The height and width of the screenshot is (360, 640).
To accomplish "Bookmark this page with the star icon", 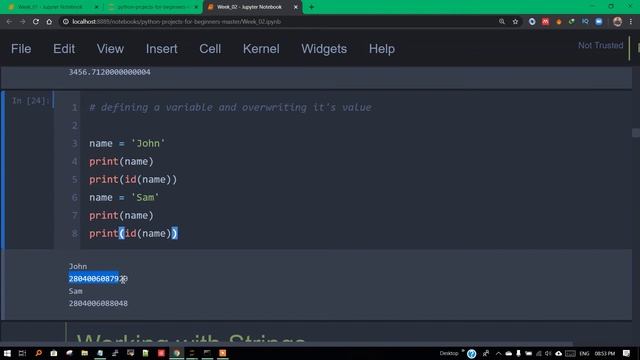I will point(515,22).
